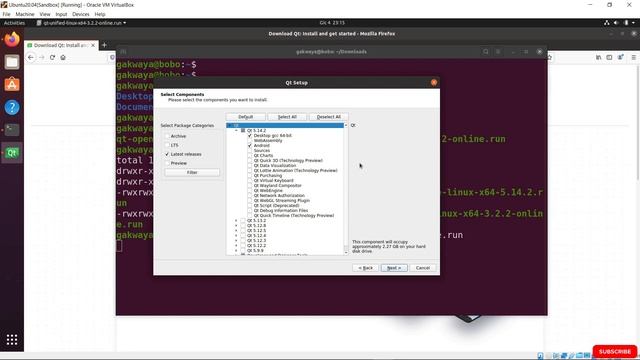Image resolution: width=640 pixels, height=360 pixels.
Task: Click the Firefox home icon
Action: 63,58
